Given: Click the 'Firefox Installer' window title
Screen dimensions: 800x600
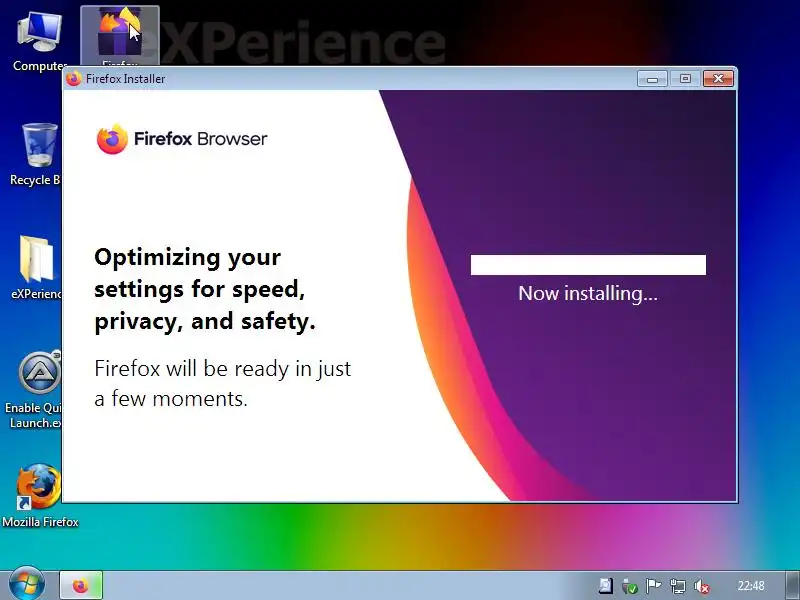Looking at the screenshot, I should click(x=126, y=79).
